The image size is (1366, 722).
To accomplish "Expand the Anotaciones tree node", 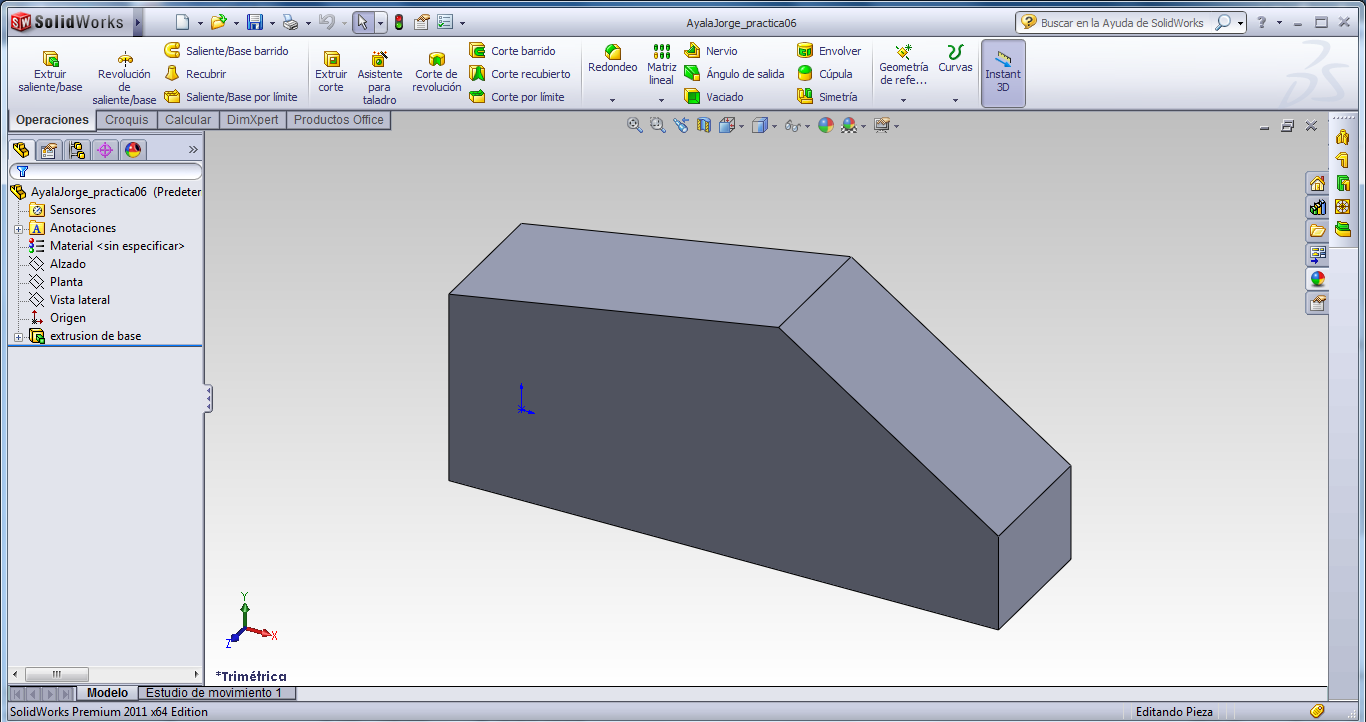I will point(19,228).
